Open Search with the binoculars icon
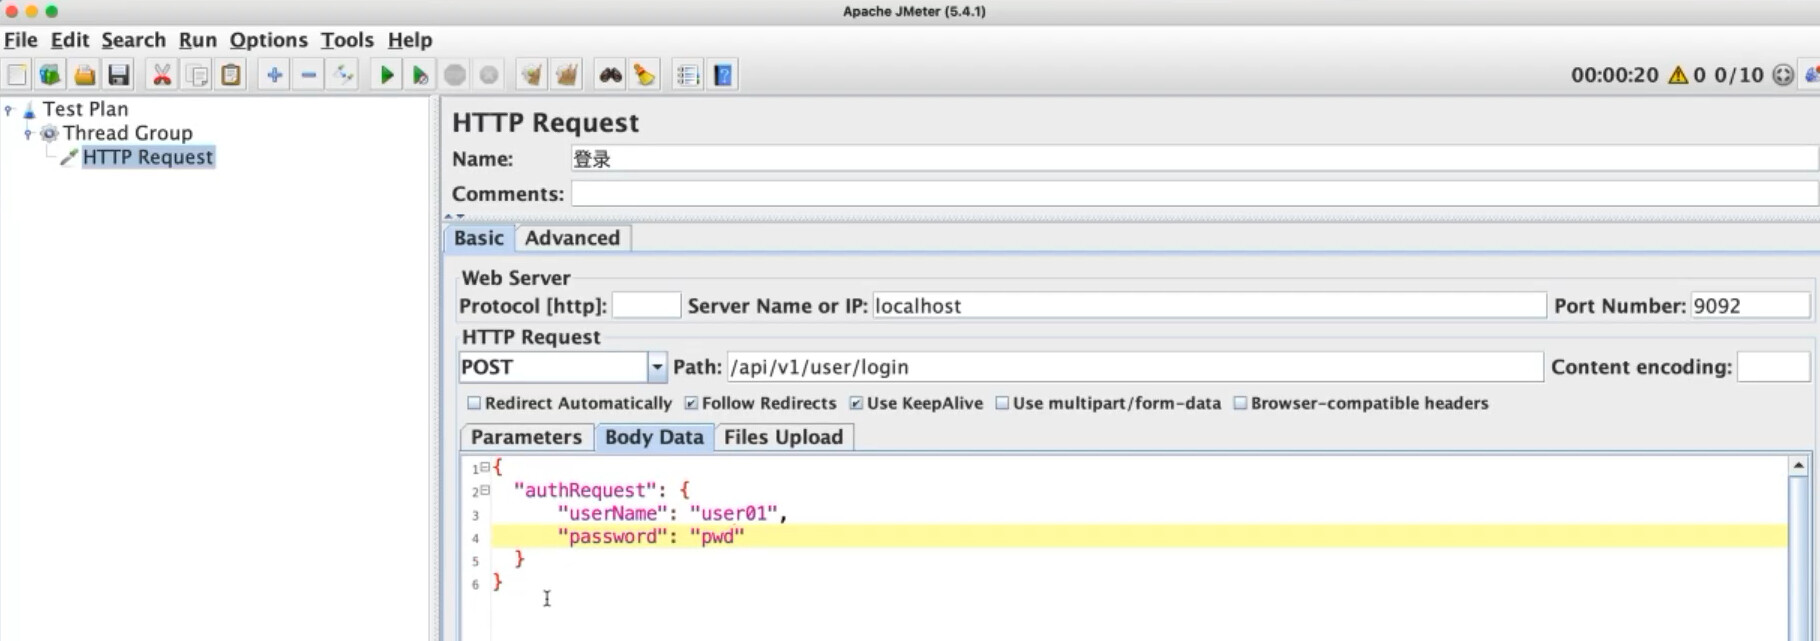The width and height of the screenshot is (1820, 641). [610, 75]
